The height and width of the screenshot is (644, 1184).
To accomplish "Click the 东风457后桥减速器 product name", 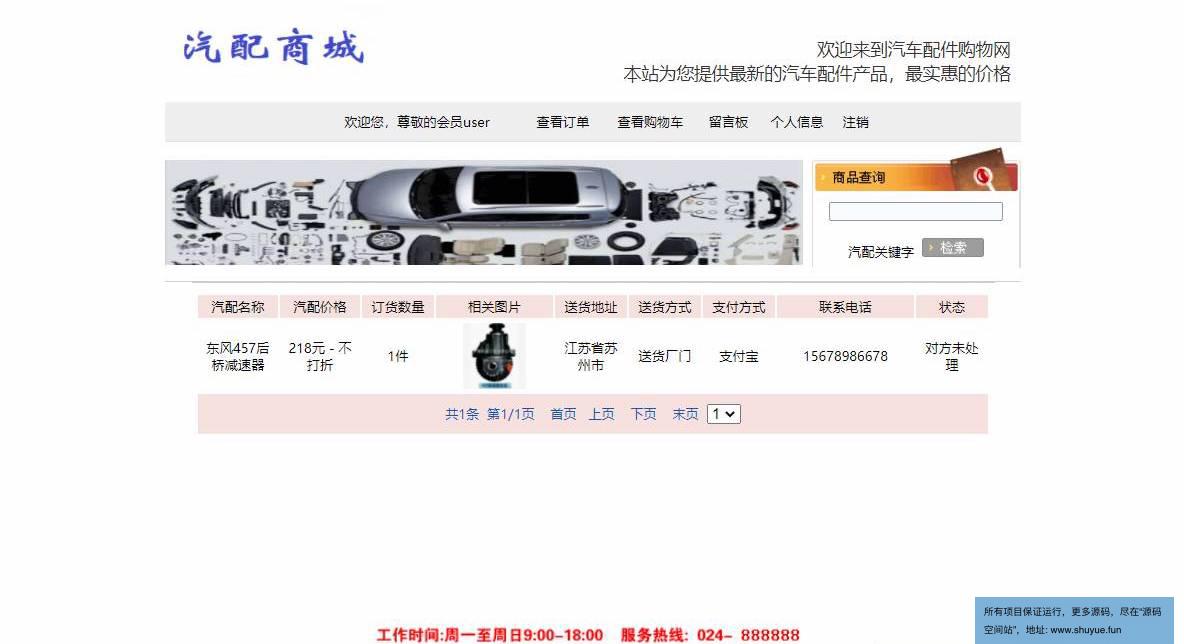I will pos(238,356).
